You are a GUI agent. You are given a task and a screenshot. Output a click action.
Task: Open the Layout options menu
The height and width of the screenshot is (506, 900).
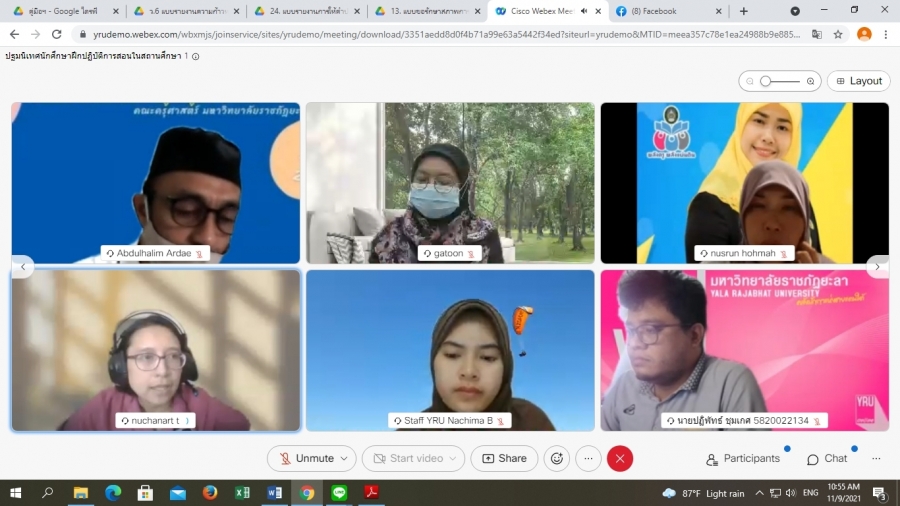[858, 81]
